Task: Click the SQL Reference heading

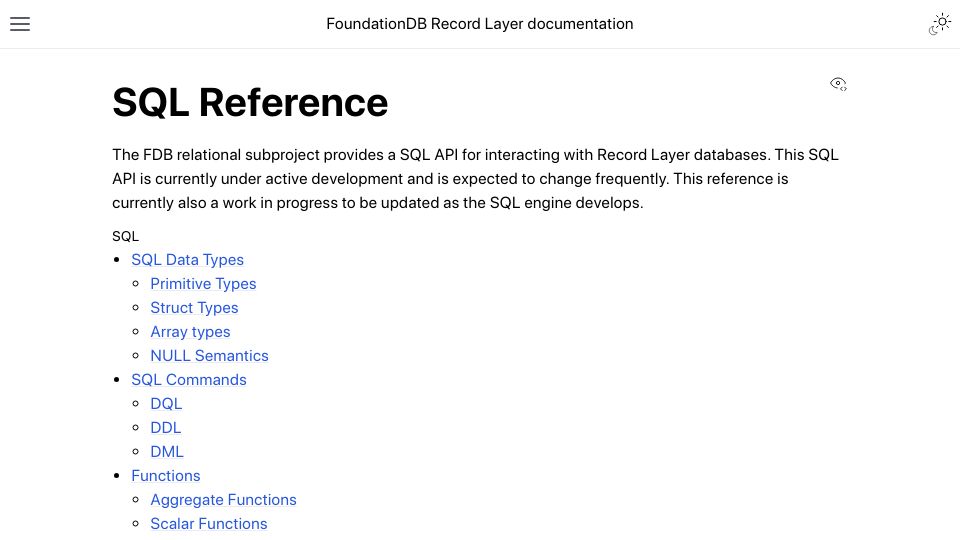Action: (x=250, y=102)
